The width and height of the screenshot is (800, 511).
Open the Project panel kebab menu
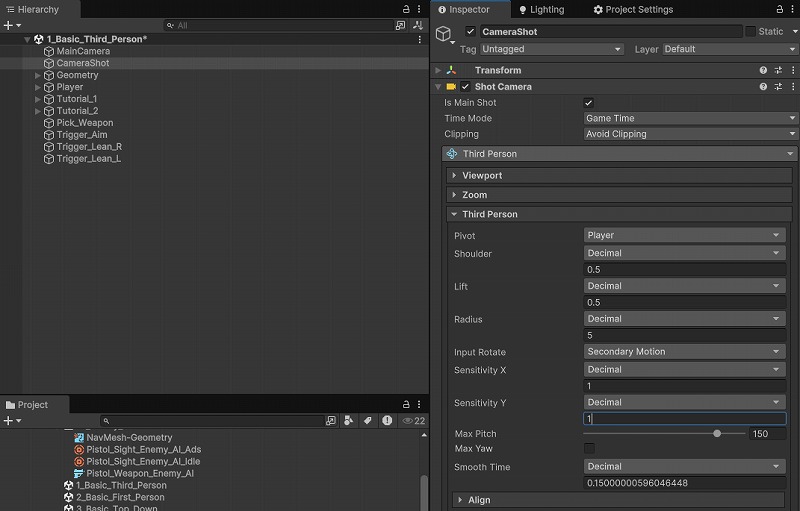click(x=419, y=404)
